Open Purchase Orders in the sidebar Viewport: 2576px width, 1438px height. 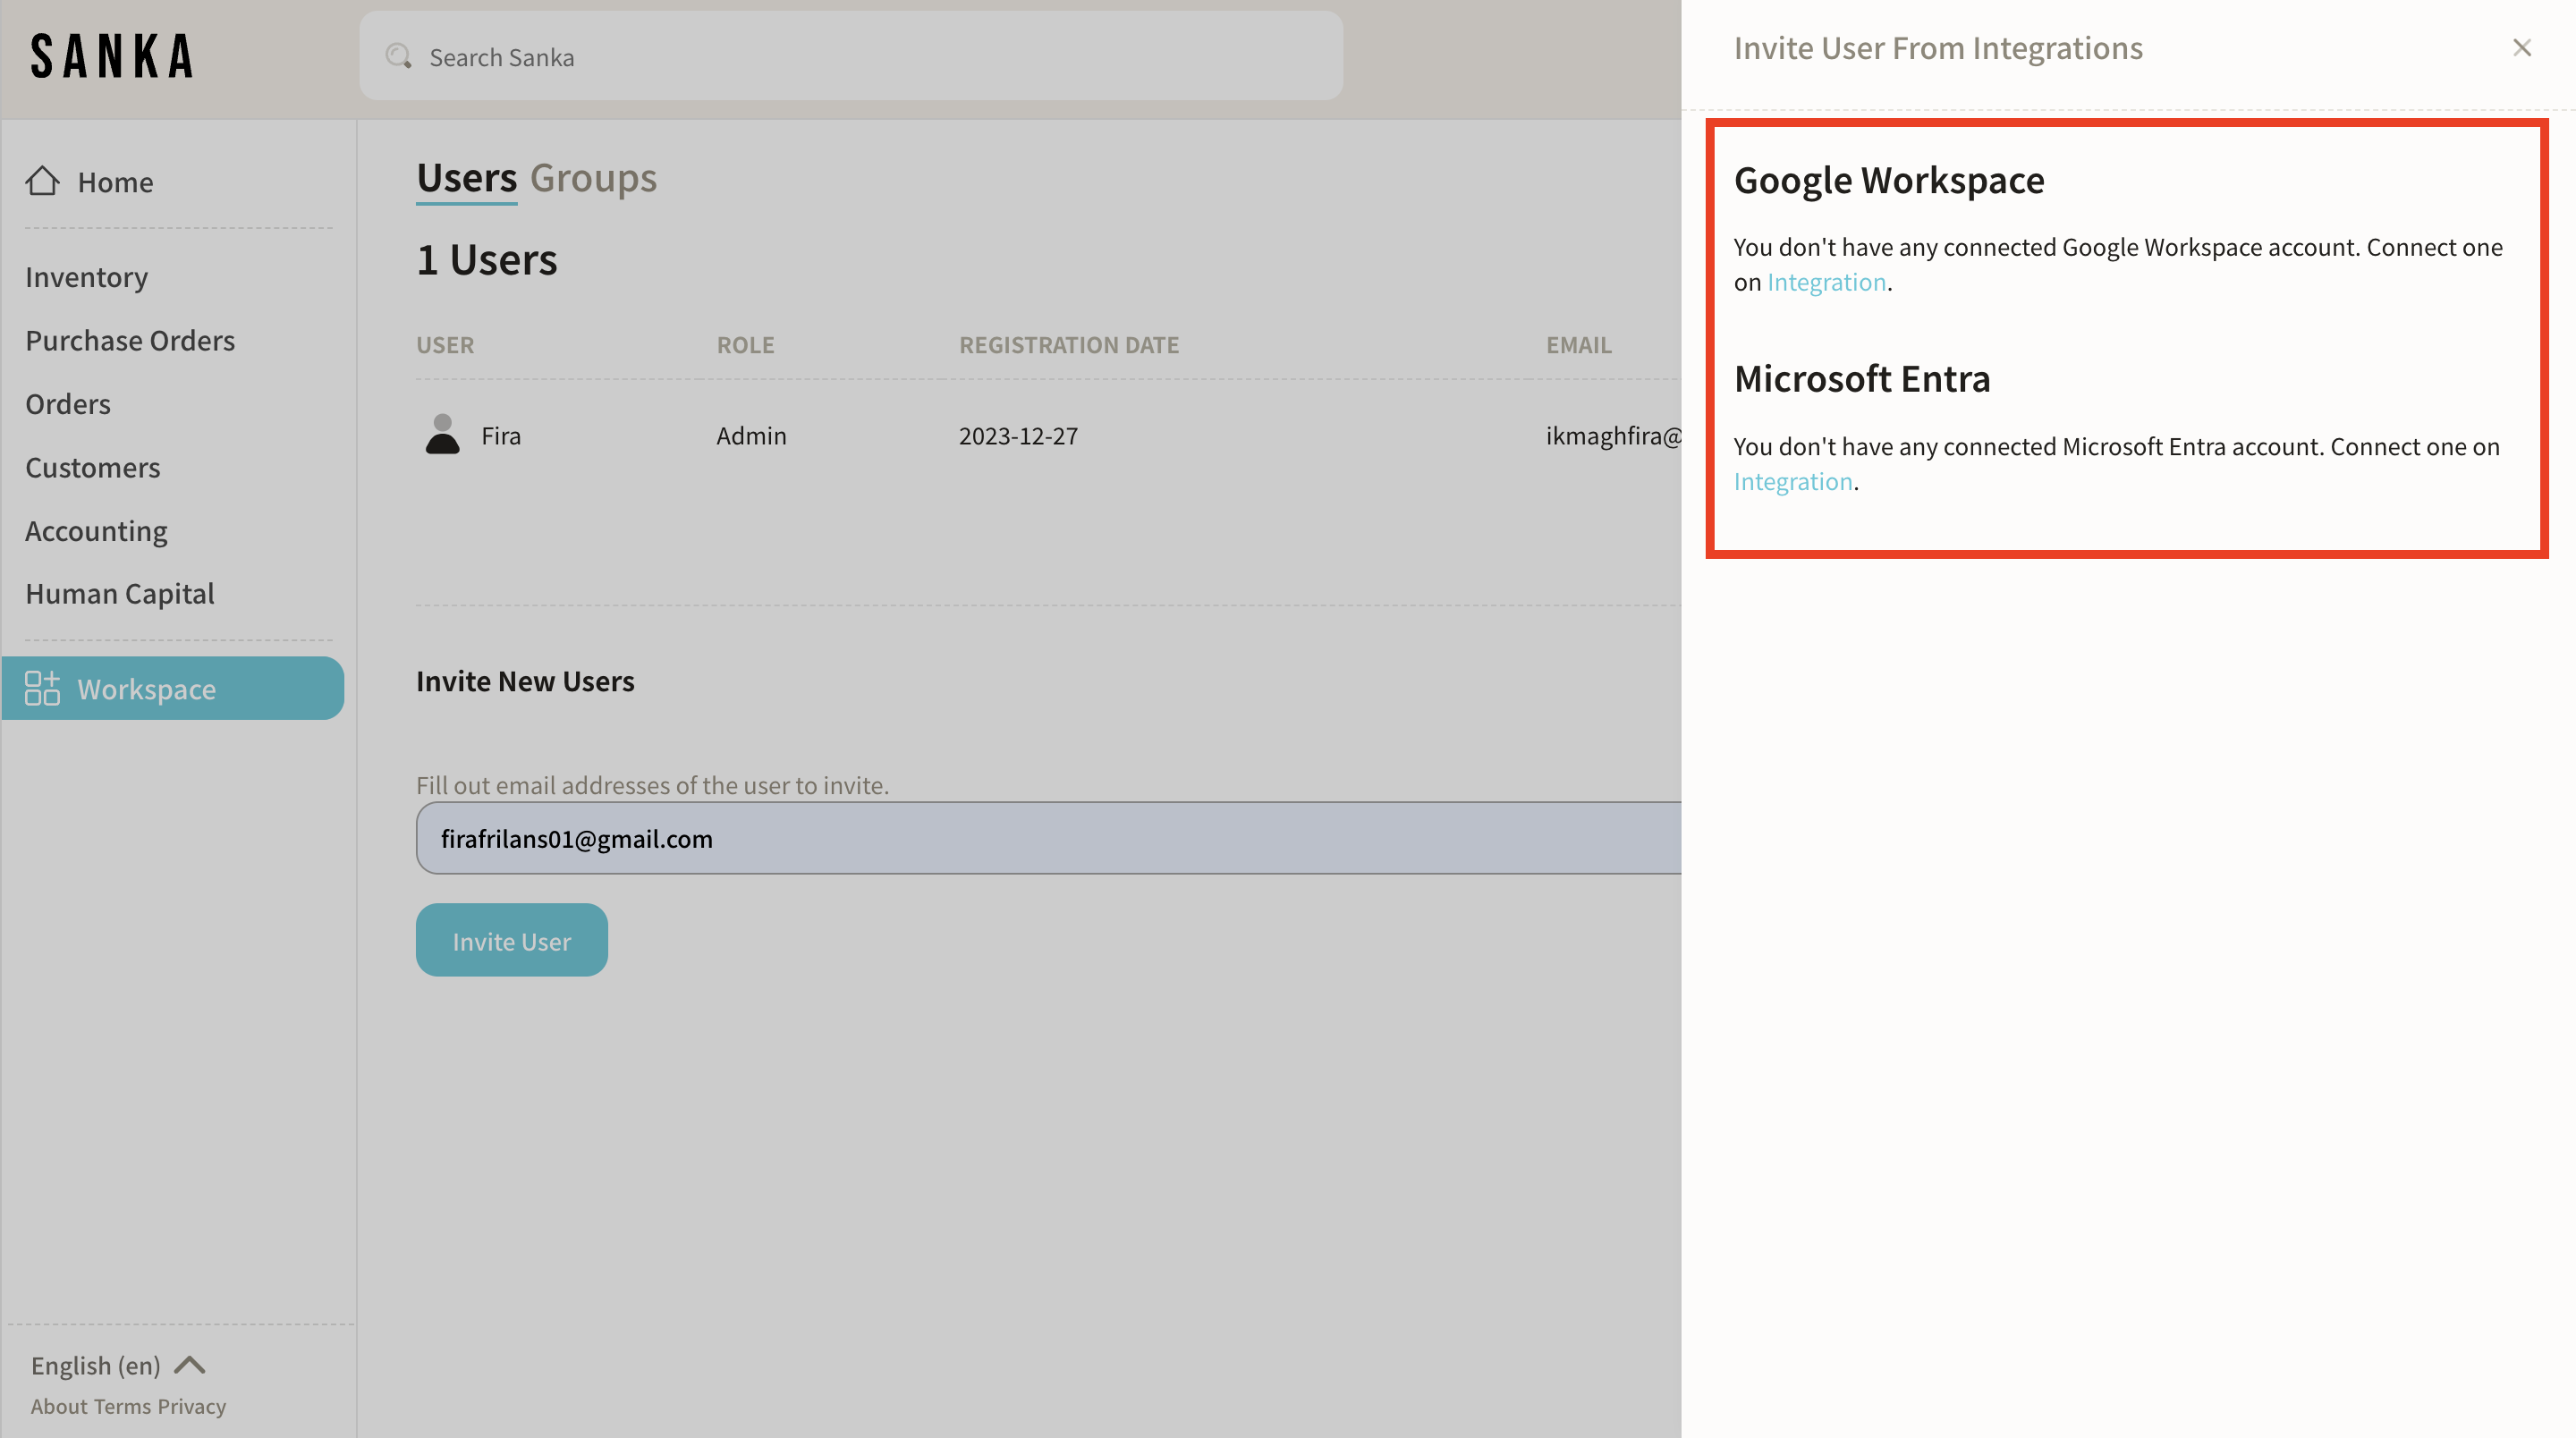(130, 340)
